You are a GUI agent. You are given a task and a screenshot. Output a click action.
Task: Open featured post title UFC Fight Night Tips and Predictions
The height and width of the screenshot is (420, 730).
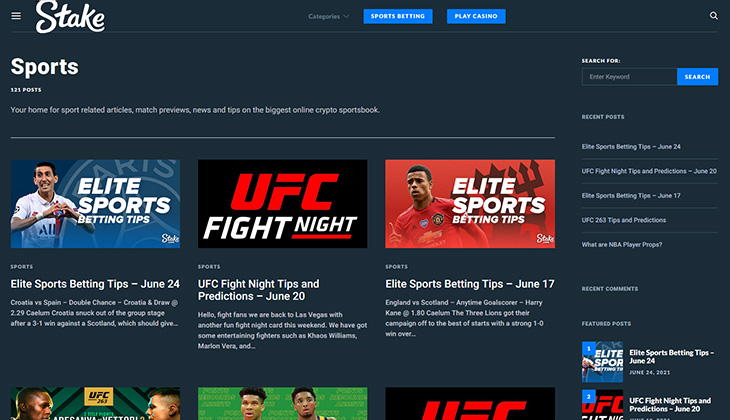pyautogui.click(x=670, y=405)
